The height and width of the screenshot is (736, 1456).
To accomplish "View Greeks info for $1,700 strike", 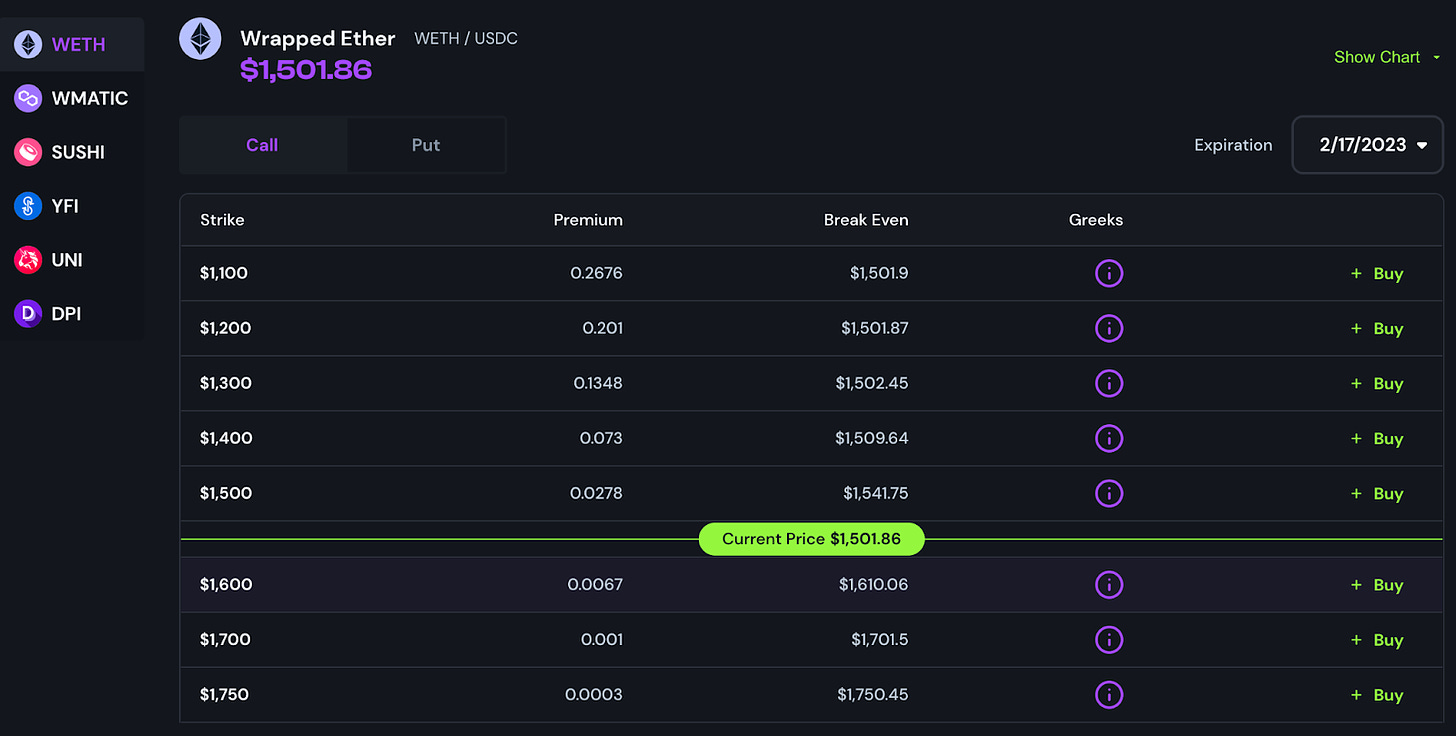I will click(x=1109, y=639).
